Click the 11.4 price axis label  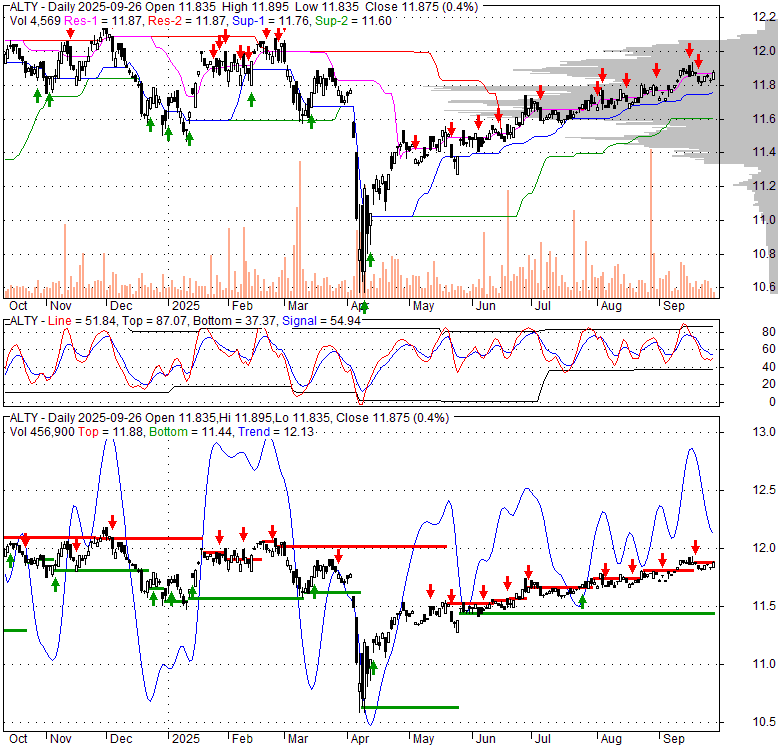click(x=764, y=152)
